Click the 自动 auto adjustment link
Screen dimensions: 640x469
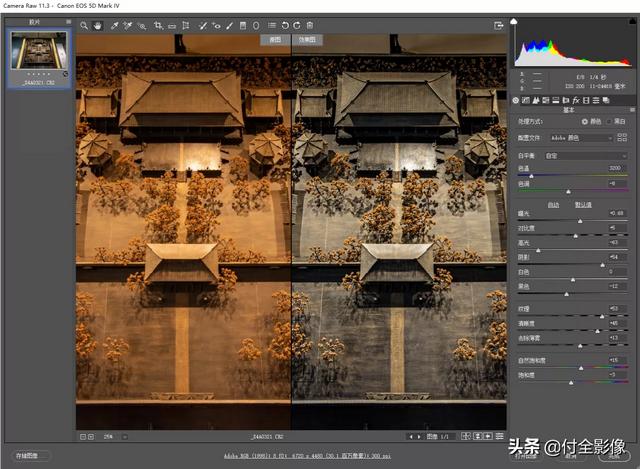pos(552,204)
